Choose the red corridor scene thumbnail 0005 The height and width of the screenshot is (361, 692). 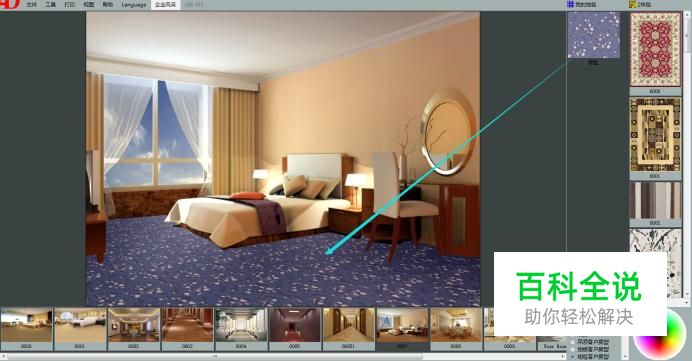point(295,325)
